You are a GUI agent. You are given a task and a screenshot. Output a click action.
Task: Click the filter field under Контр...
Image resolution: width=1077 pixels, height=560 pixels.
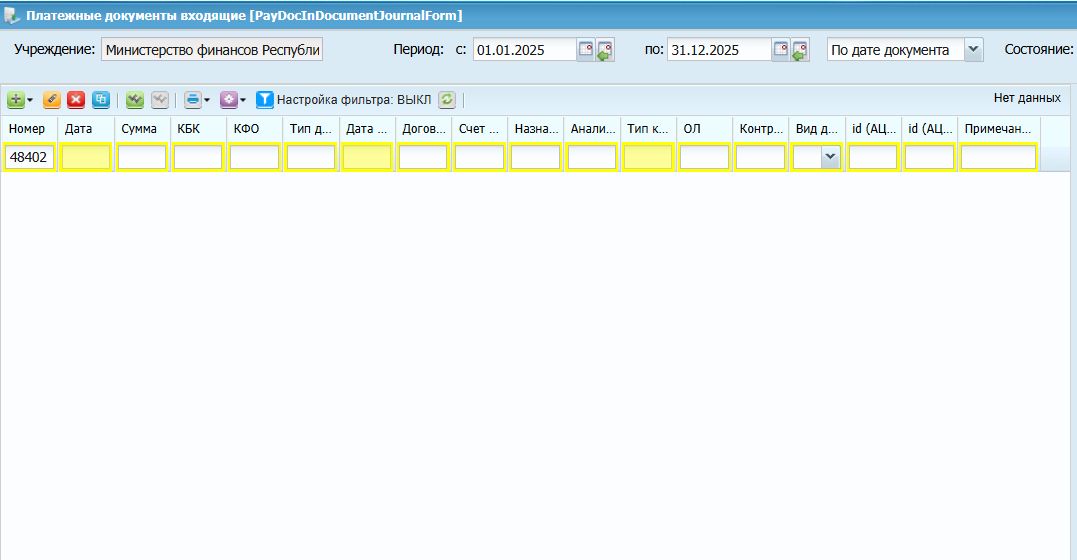[x=760, y=157]
